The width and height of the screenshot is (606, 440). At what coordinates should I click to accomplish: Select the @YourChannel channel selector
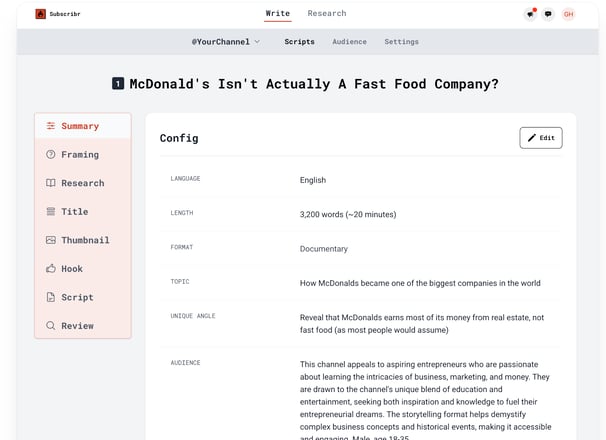click(x=226, y=42)
